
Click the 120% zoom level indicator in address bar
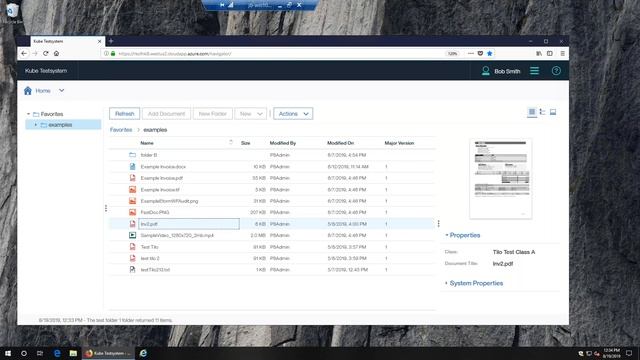452,53
